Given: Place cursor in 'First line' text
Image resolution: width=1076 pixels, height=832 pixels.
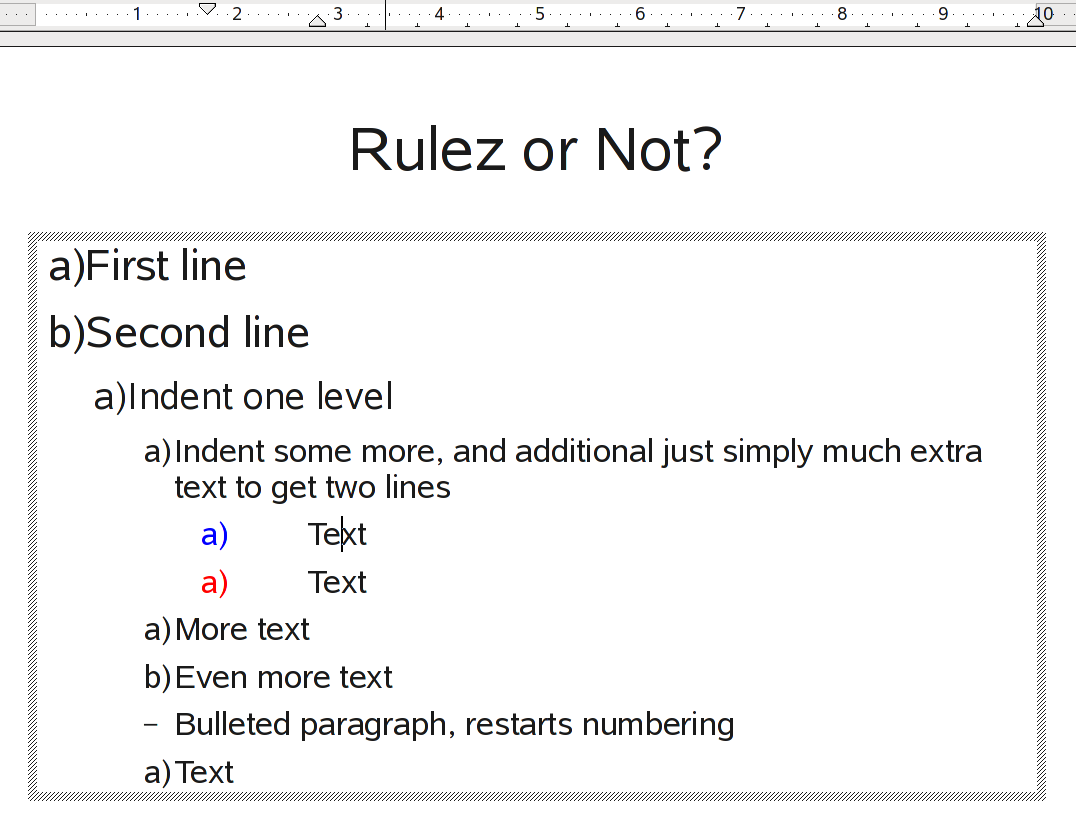Looking at the screenshot, I should (166, 267).
